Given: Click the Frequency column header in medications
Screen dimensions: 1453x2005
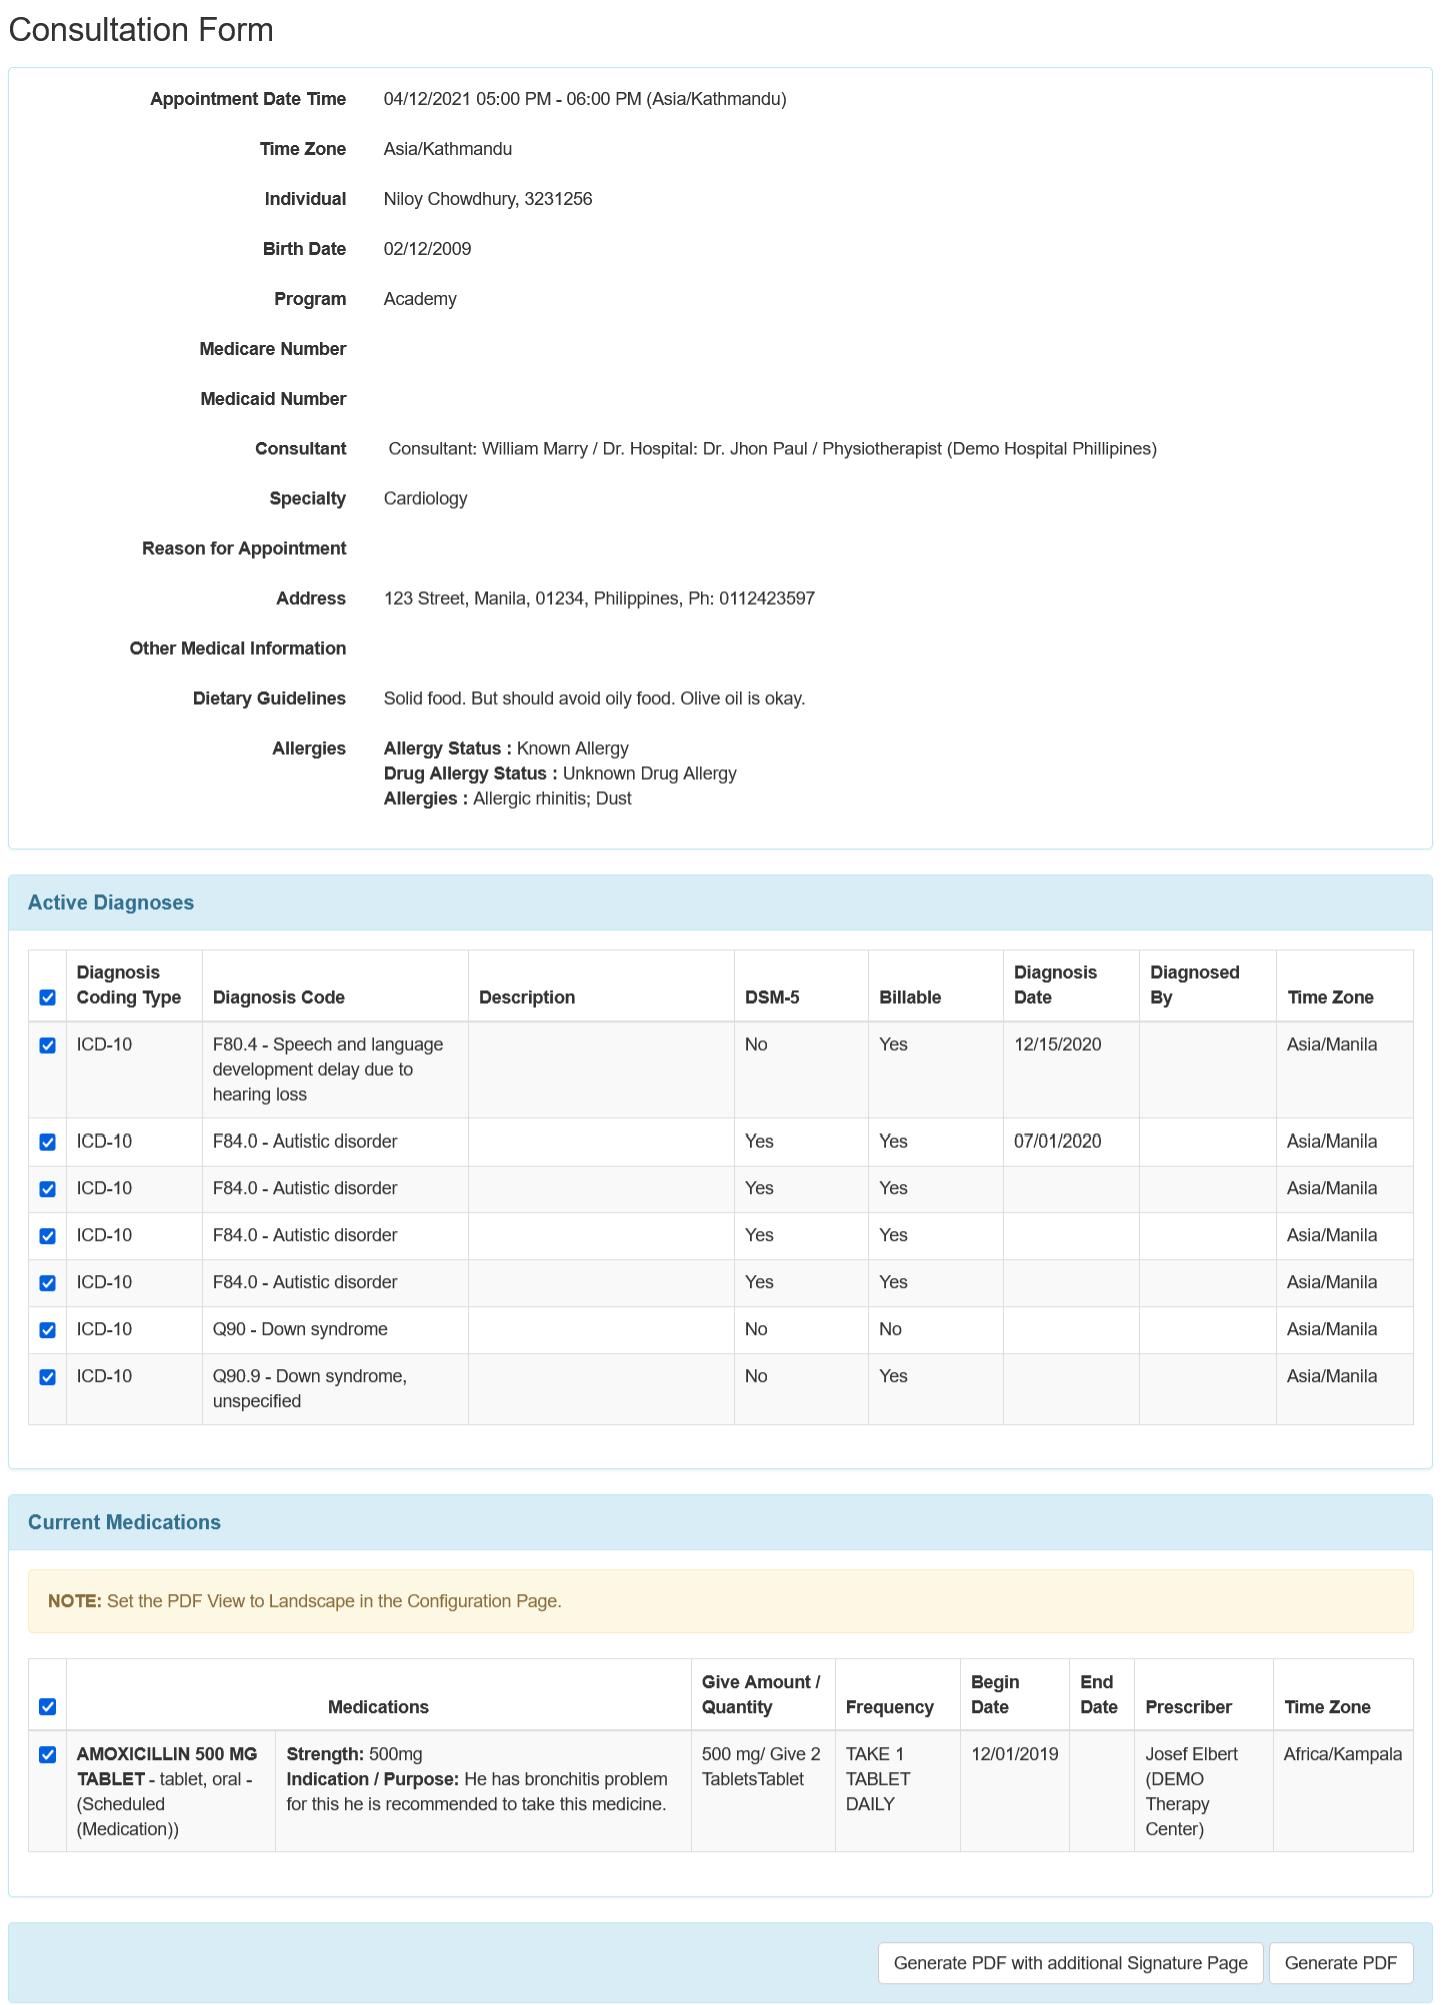Looking at the screenshot, I should [889, 1707].
